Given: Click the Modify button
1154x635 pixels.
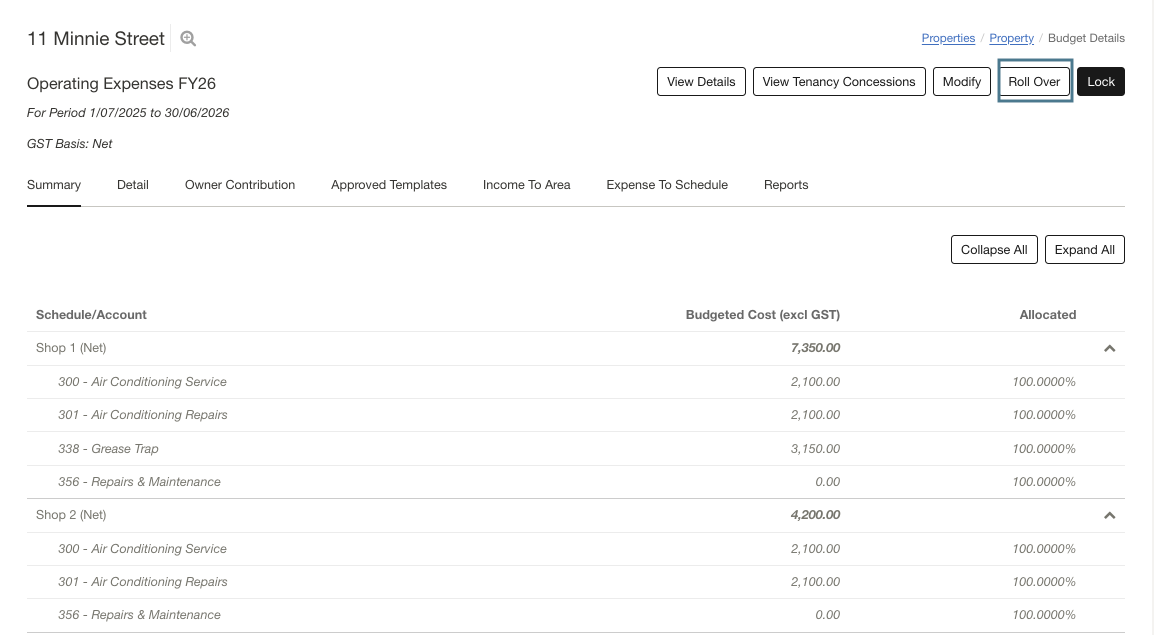Looking at the screenshot, I should pyautogui.click(x=961, y=81).
